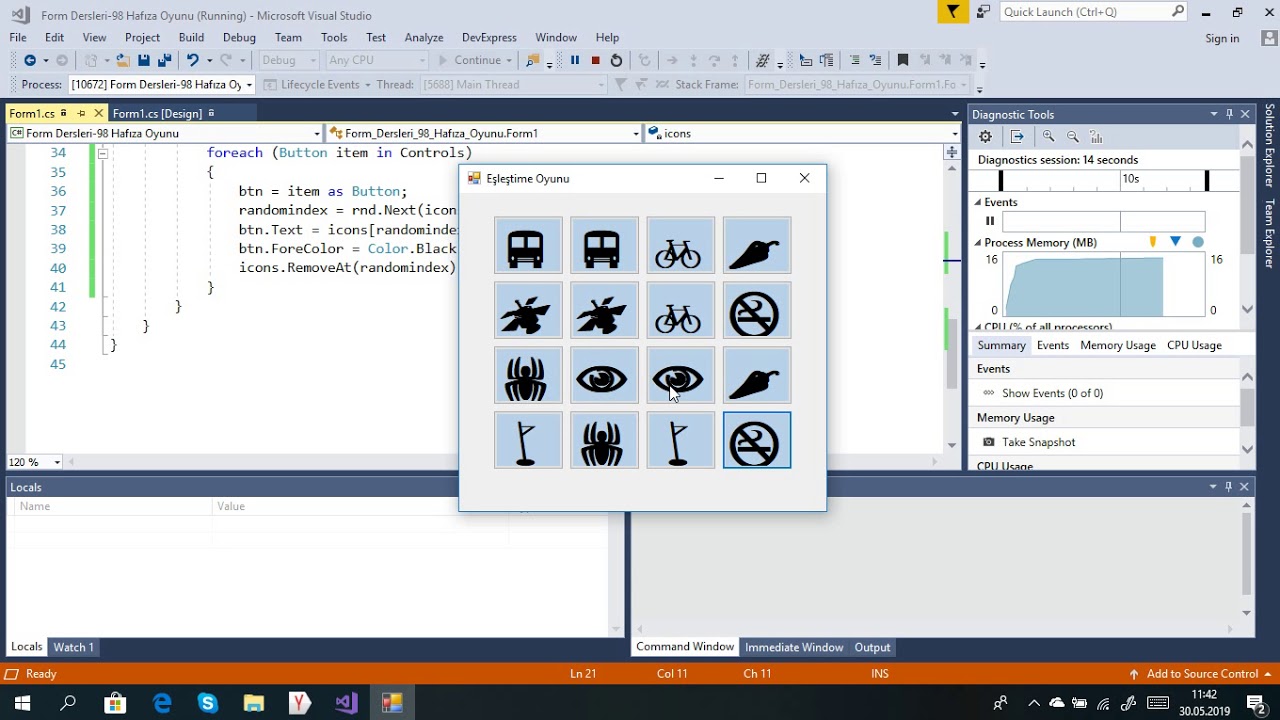Switch to Visual Studio on the taskbar
This screenshot has height=720, width=1280.
(x=346, y=703)
